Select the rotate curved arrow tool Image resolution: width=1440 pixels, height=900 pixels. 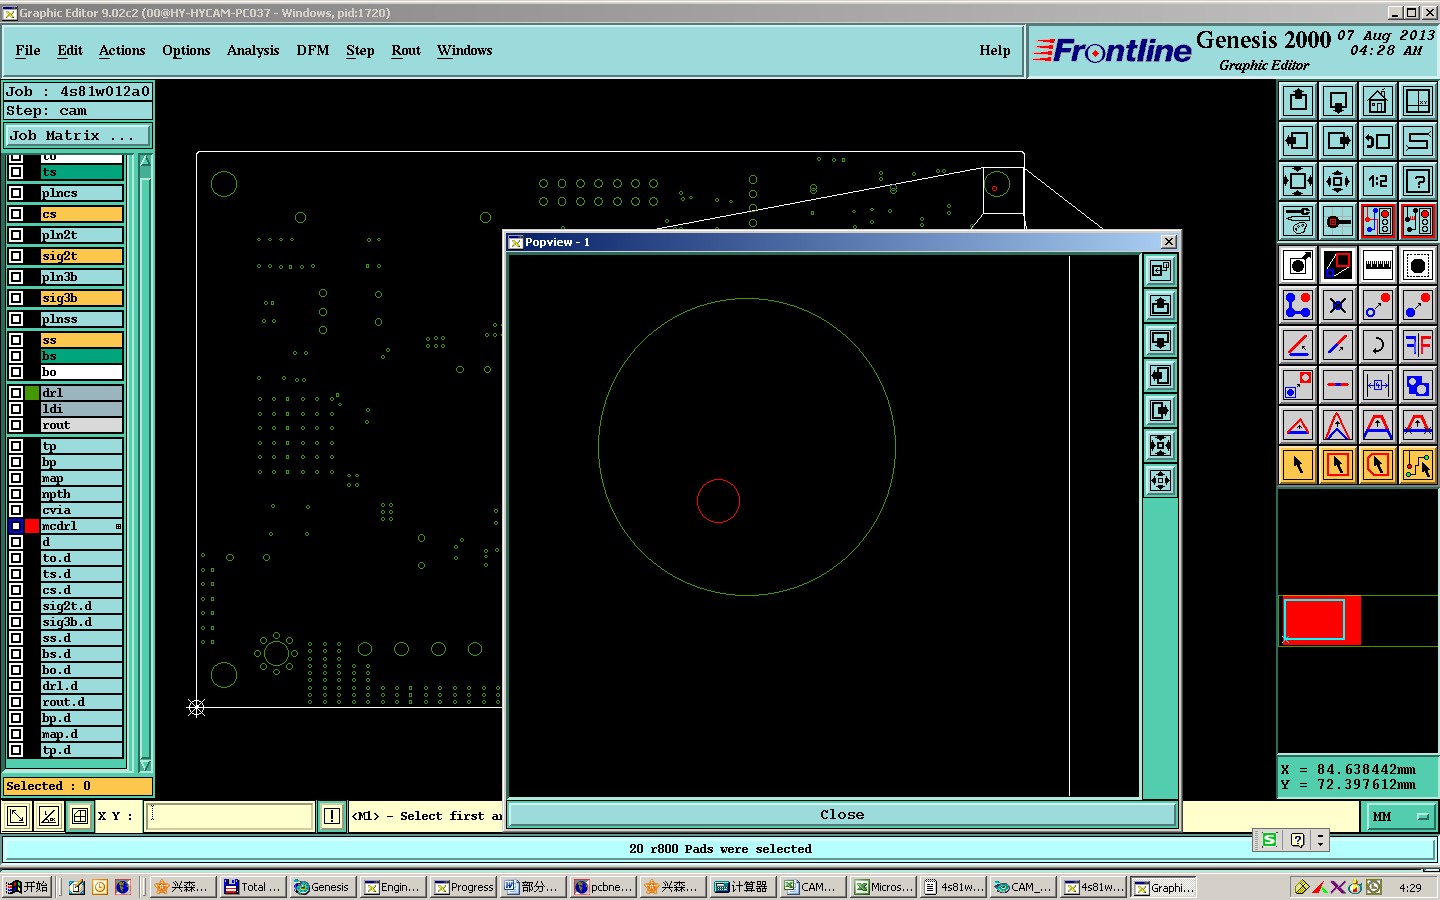pos(1378,345)
